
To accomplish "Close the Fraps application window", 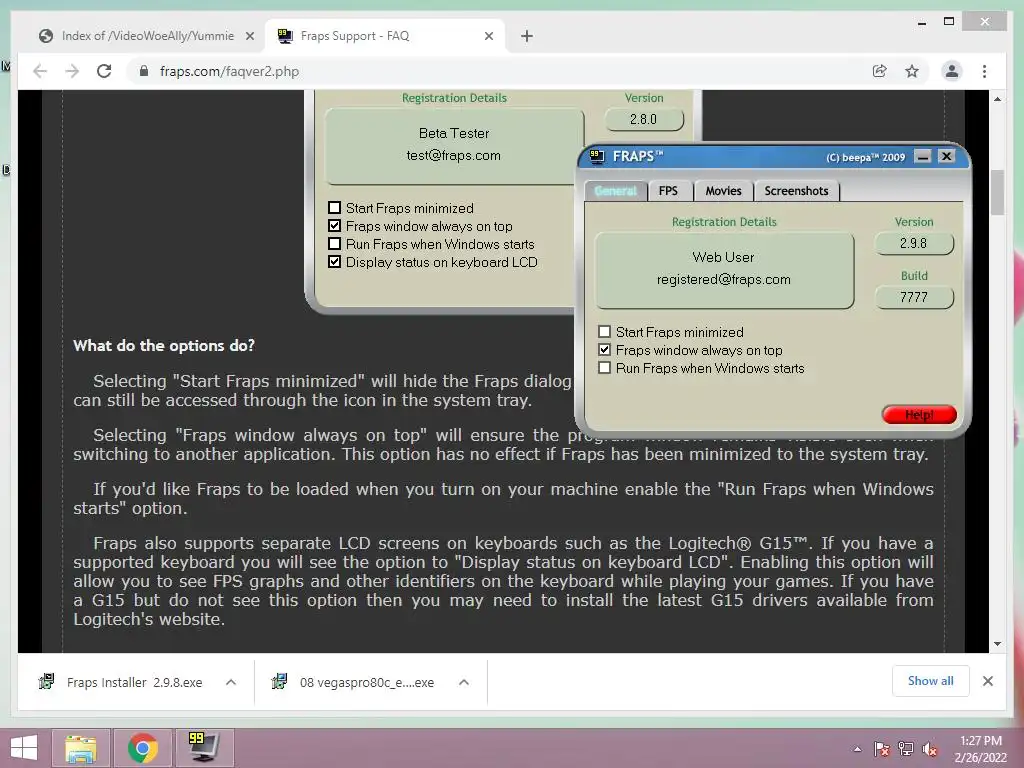I will (x=946, y=156).
